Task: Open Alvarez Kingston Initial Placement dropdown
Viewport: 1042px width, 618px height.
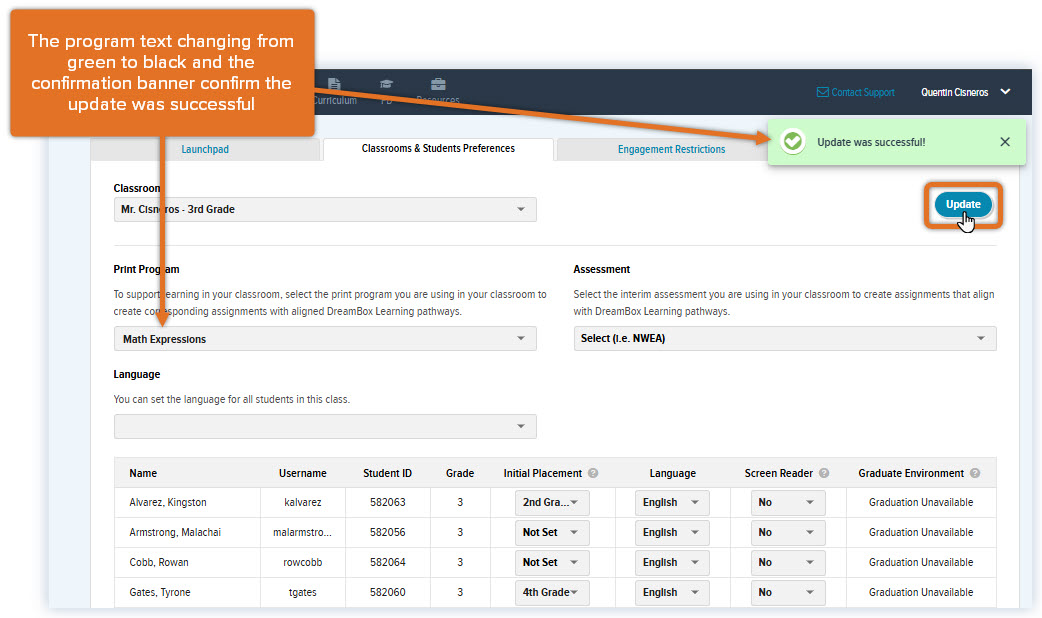Action: 552,502
